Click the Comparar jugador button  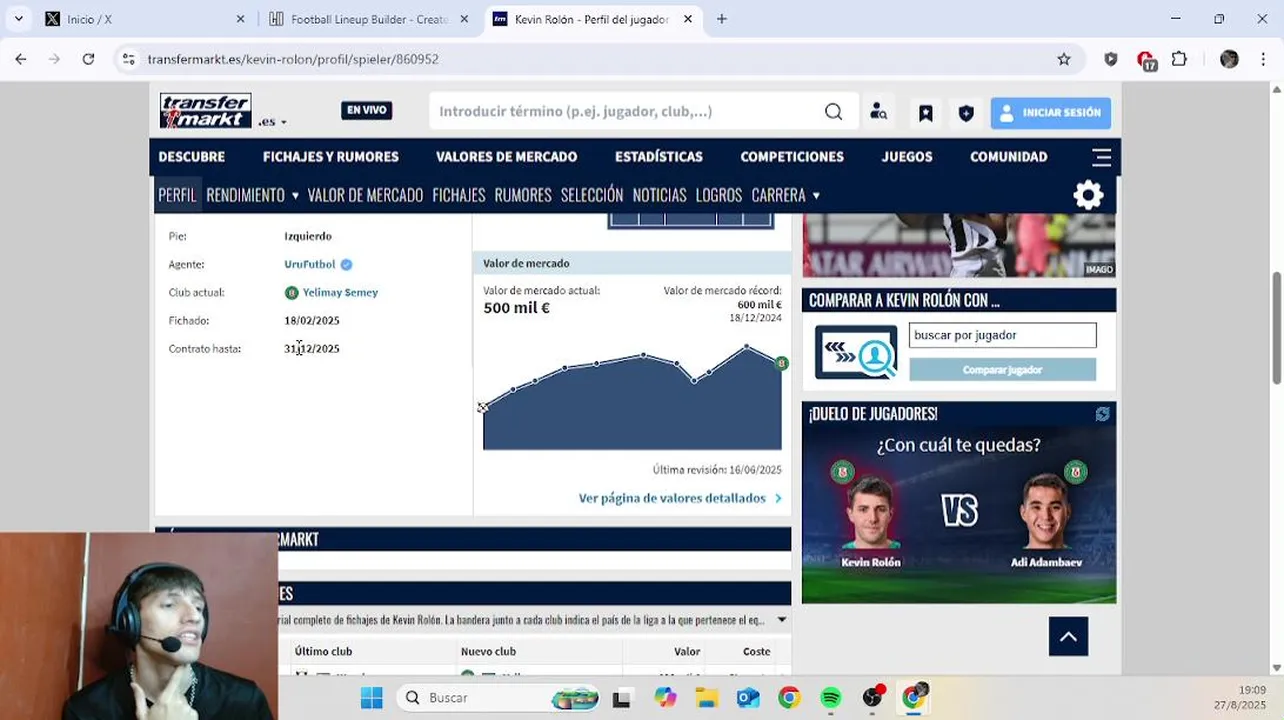pos(1002,370)
